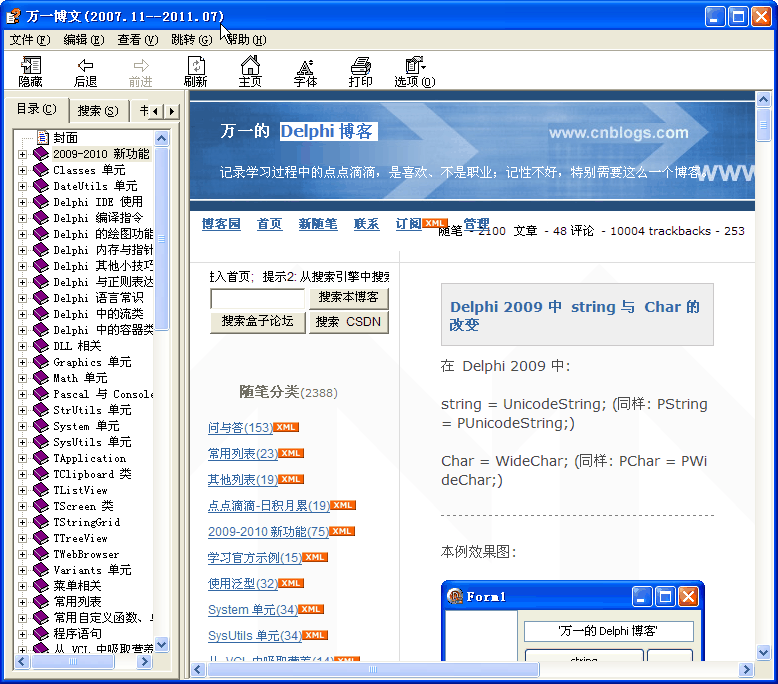Open the 文件 menu
The image size is (778, 684).
coord(29,40)
